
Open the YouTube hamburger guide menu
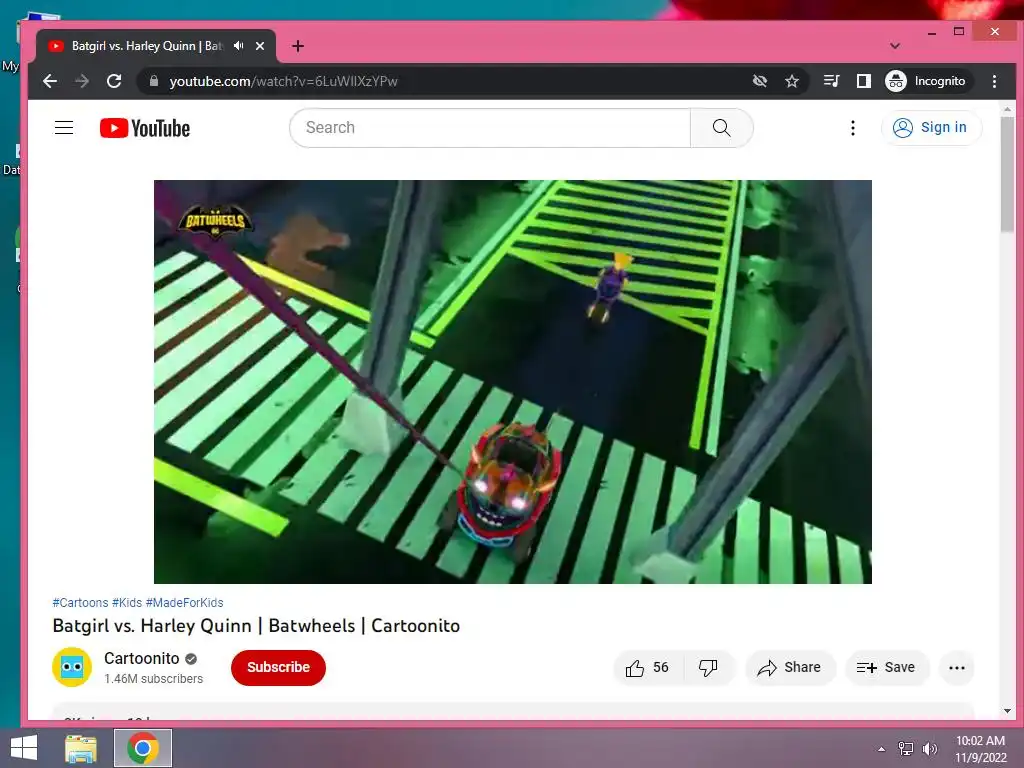pyautogui.click(x=64, y=127)
